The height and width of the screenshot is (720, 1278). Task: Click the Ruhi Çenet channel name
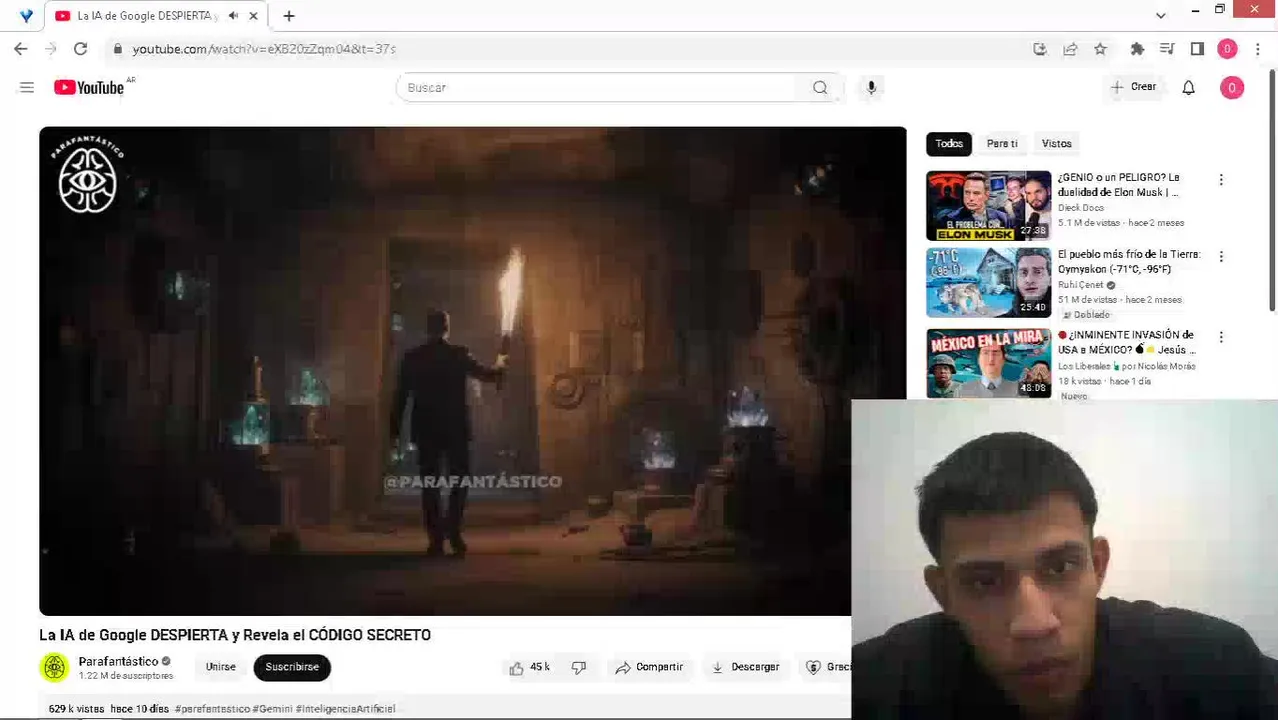(1081, 285)
